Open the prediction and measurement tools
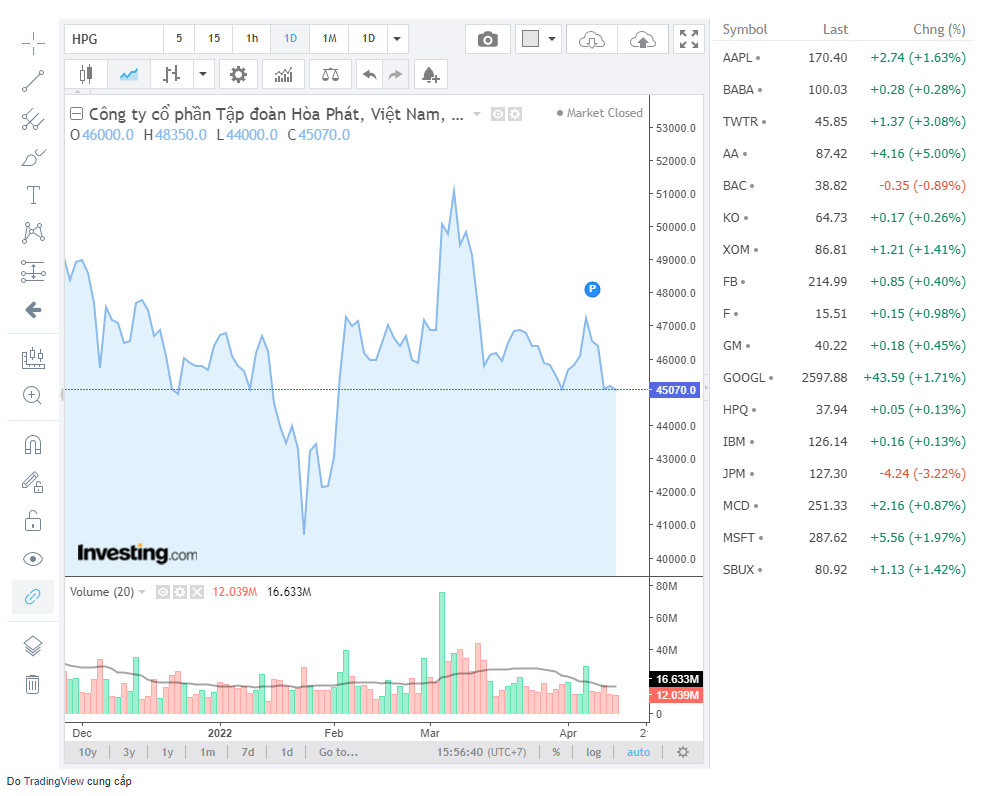This screenshot has width=998, height=796. tap(33, 271)
